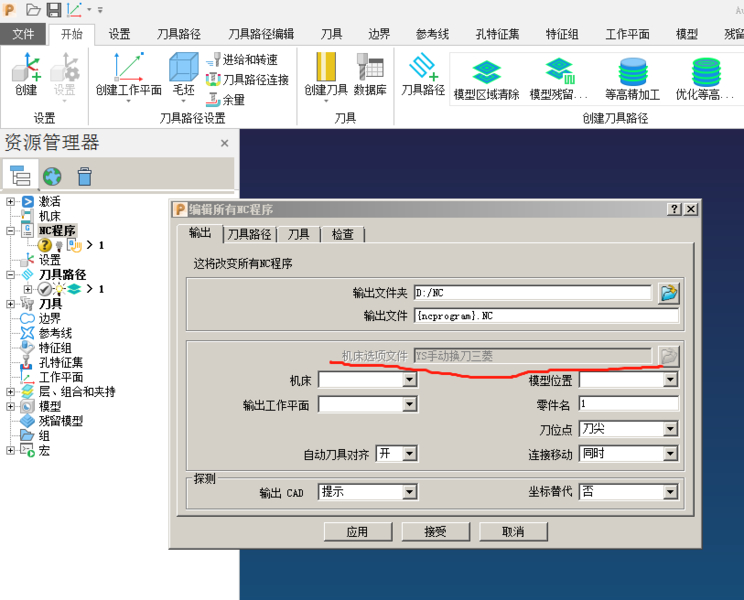
Task: Open the 余量 thickness setting
Action: pos(226,100)
